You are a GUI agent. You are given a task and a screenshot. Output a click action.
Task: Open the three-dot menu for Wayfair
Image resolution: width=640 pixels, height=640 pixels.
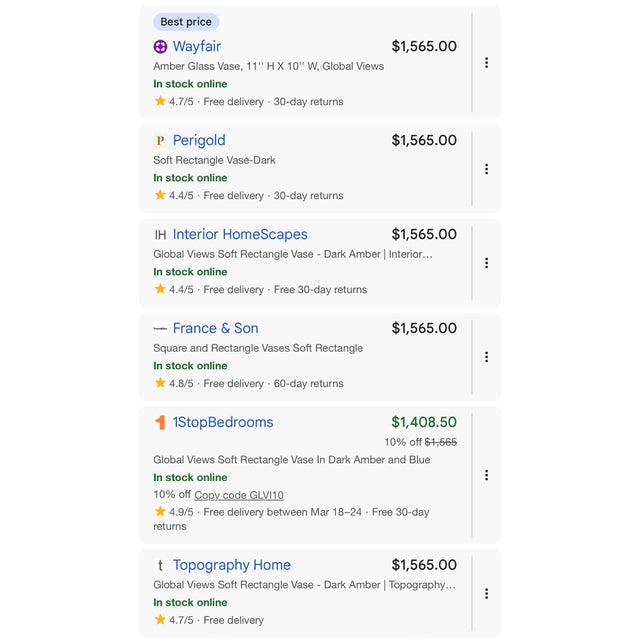coord(486,63)
